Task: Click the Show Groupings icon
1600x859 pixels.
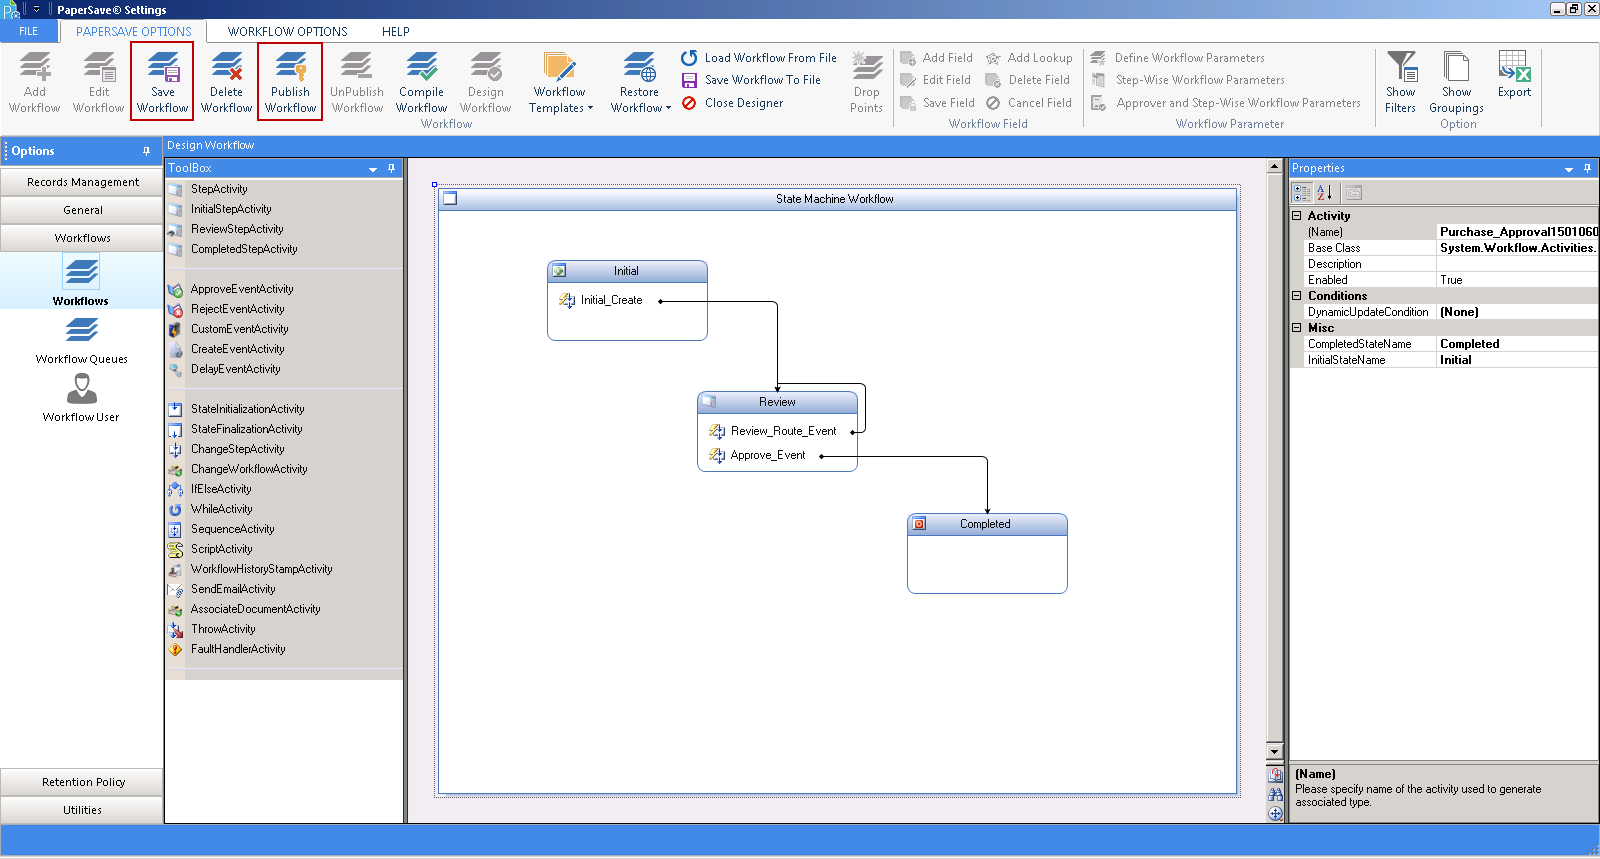Action: pos(1456,82)
